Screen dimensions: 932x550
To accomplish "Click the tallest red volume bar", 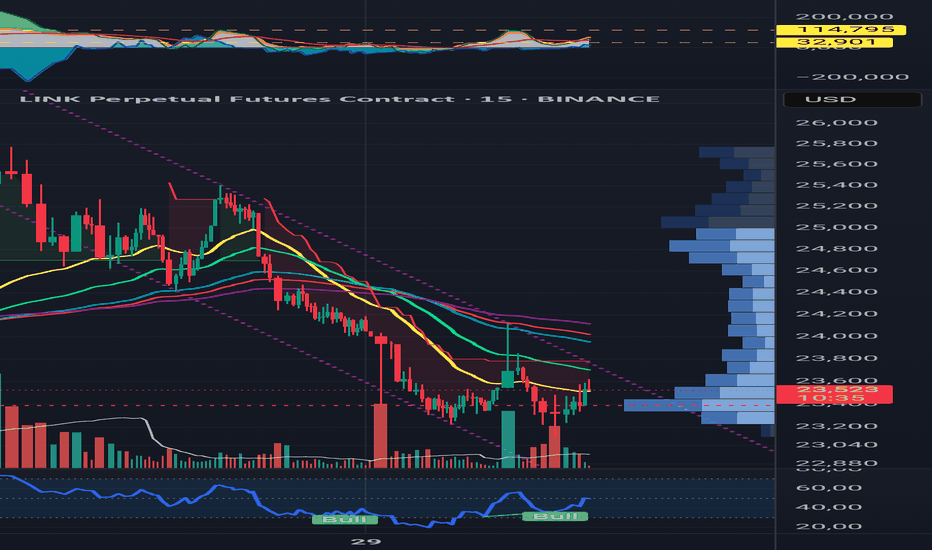I will pos(380,436).
